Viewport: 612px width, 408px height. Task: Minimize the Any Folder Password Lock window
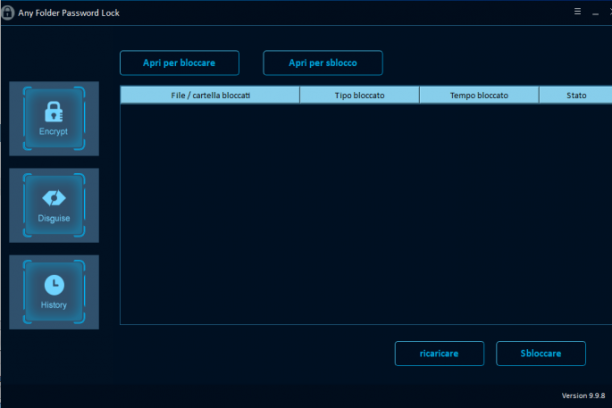coord(595,13)
